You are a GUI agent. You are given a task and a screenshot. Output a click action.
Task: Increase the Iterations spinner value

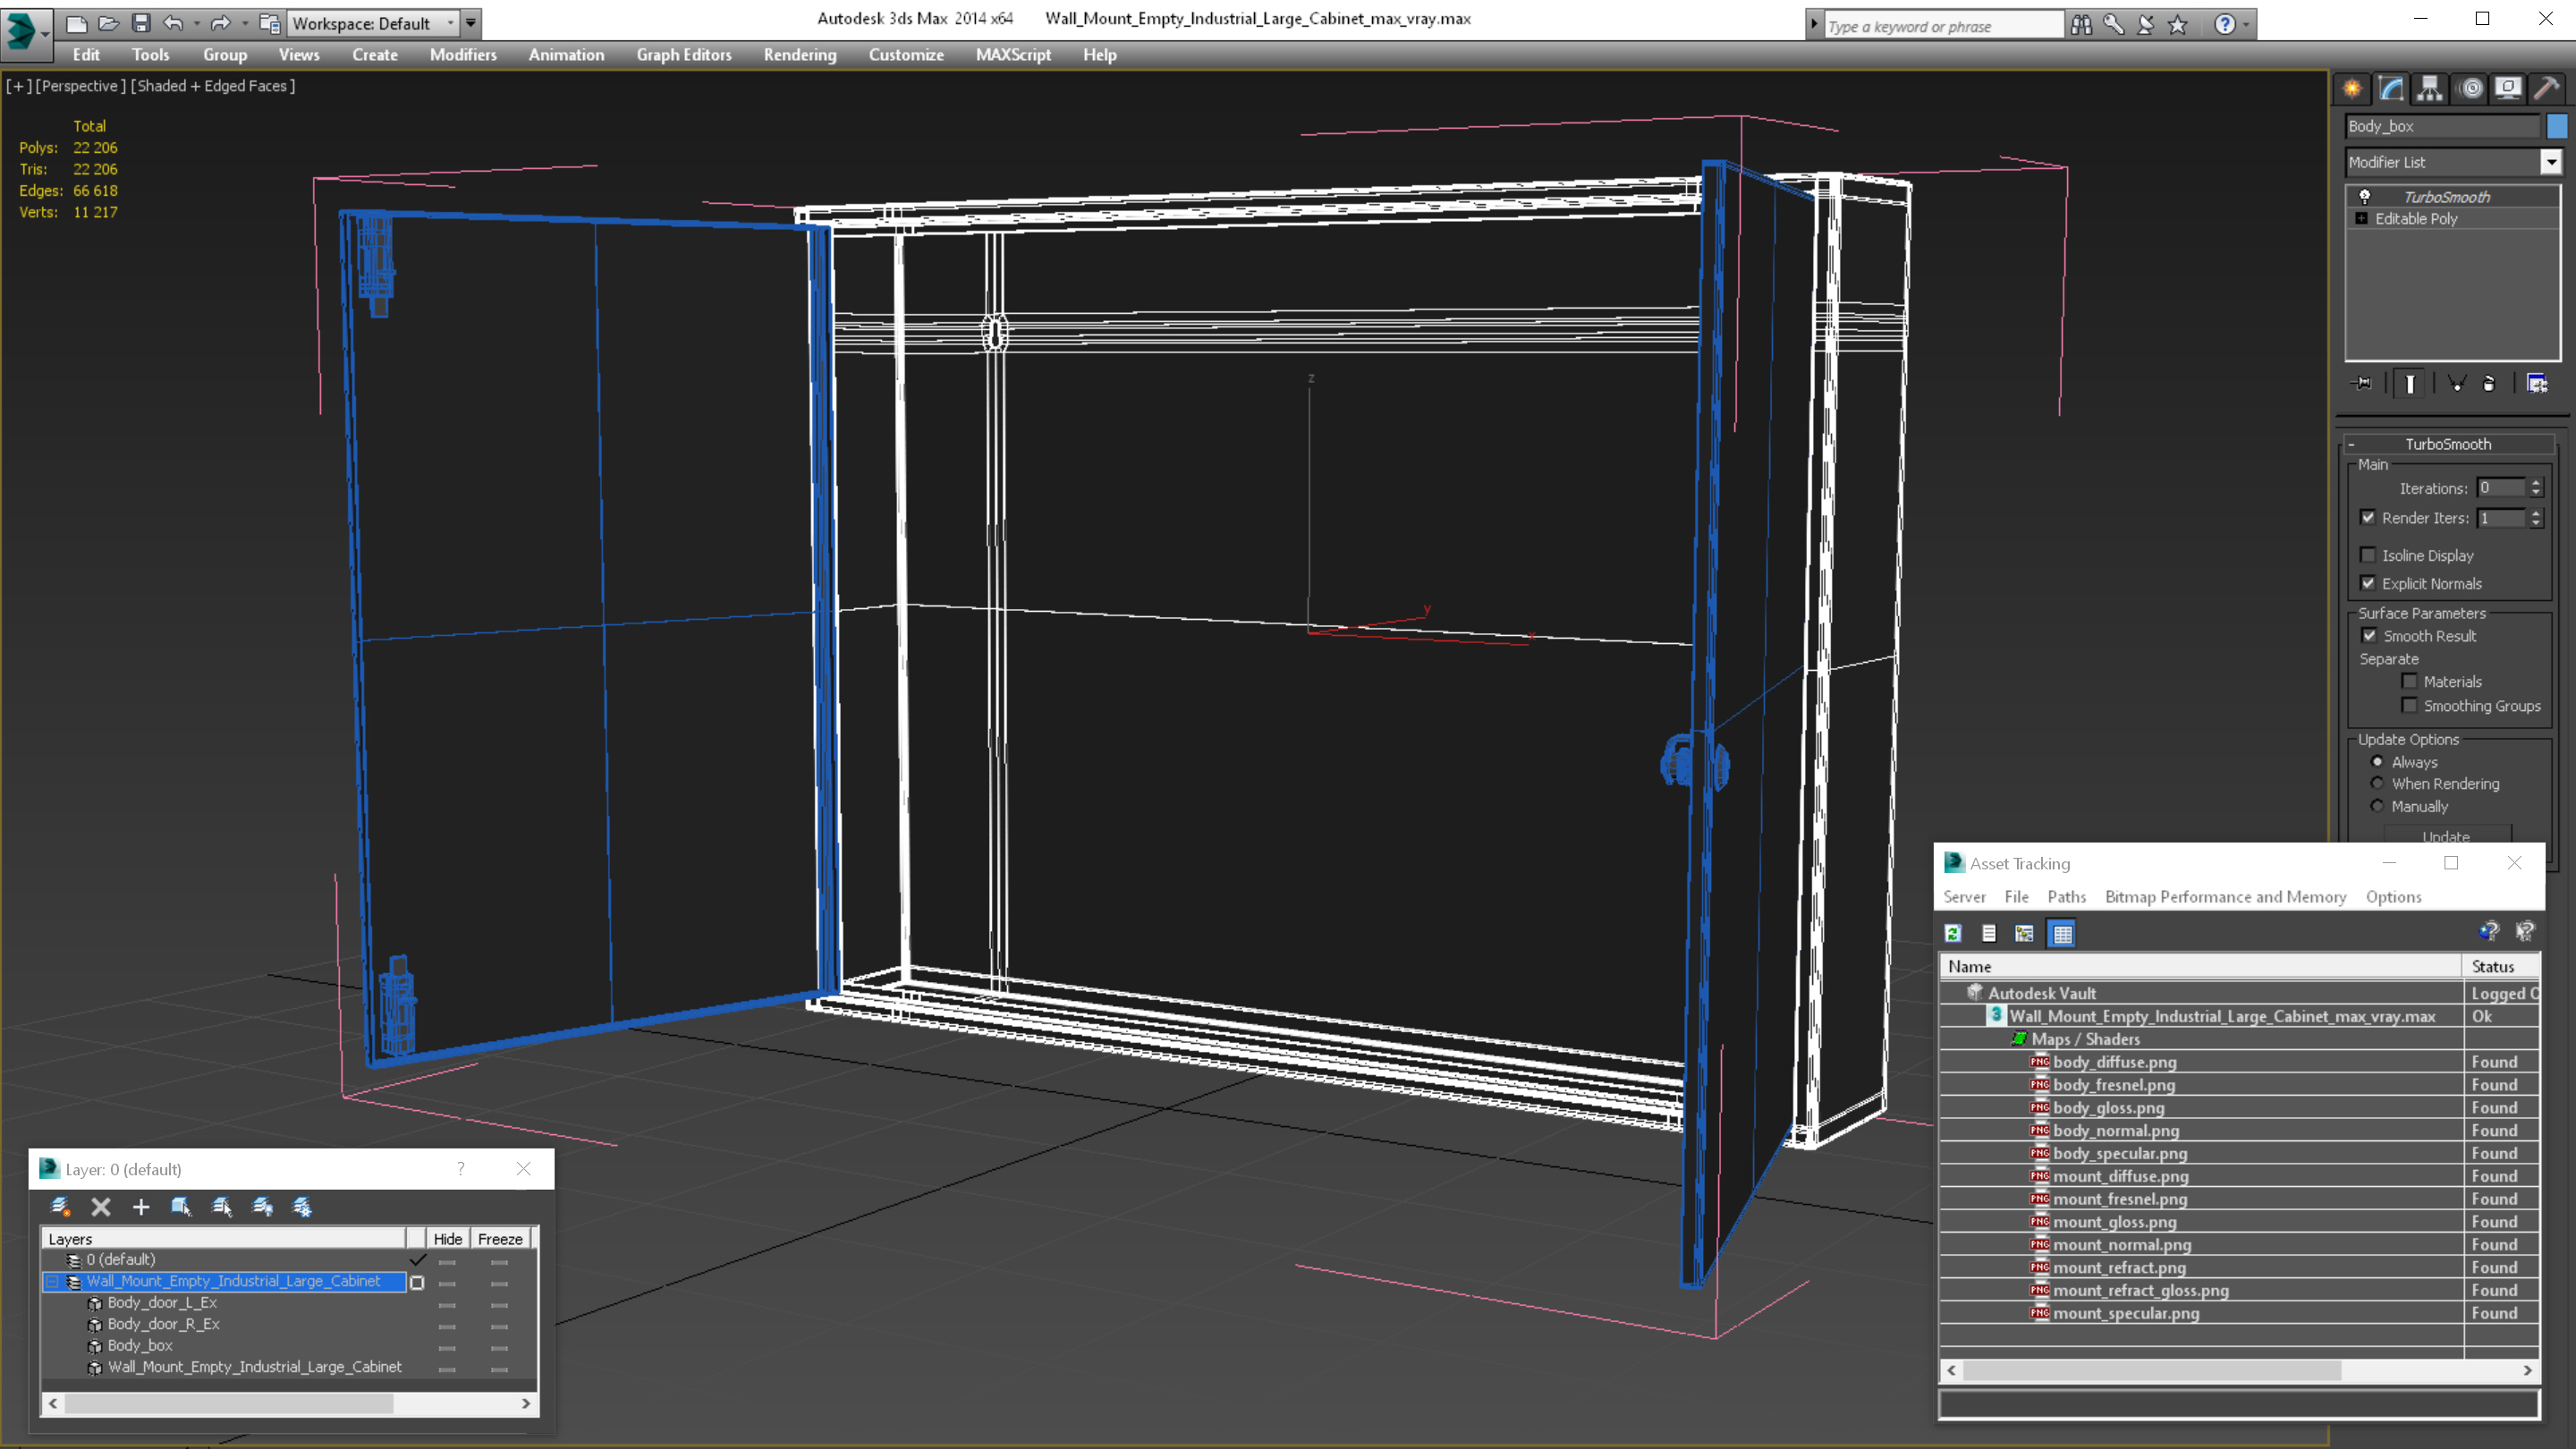(x=2535, y=483)
